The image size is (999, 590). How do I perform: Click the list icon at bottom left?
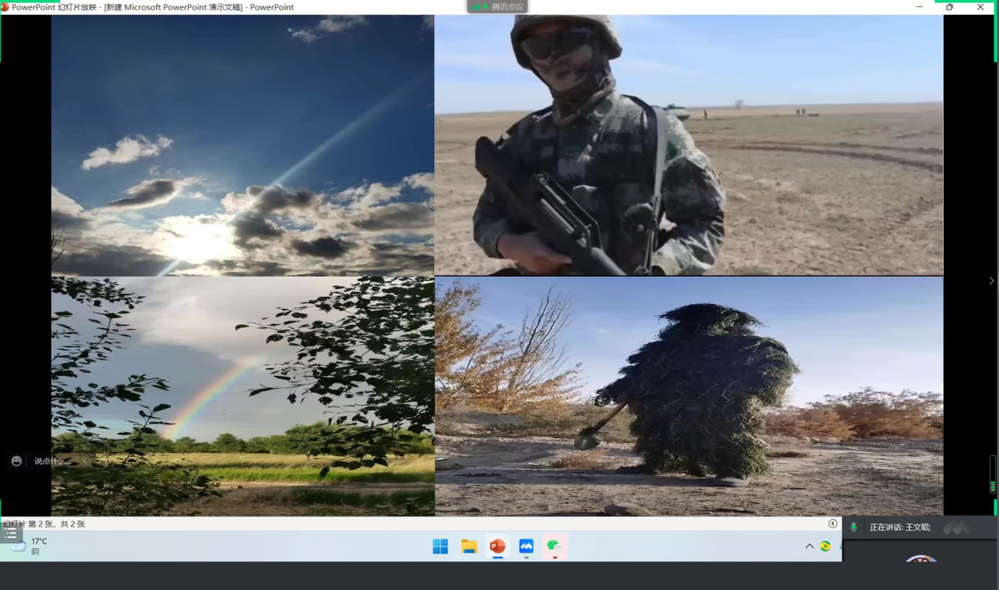click(11, 534)
